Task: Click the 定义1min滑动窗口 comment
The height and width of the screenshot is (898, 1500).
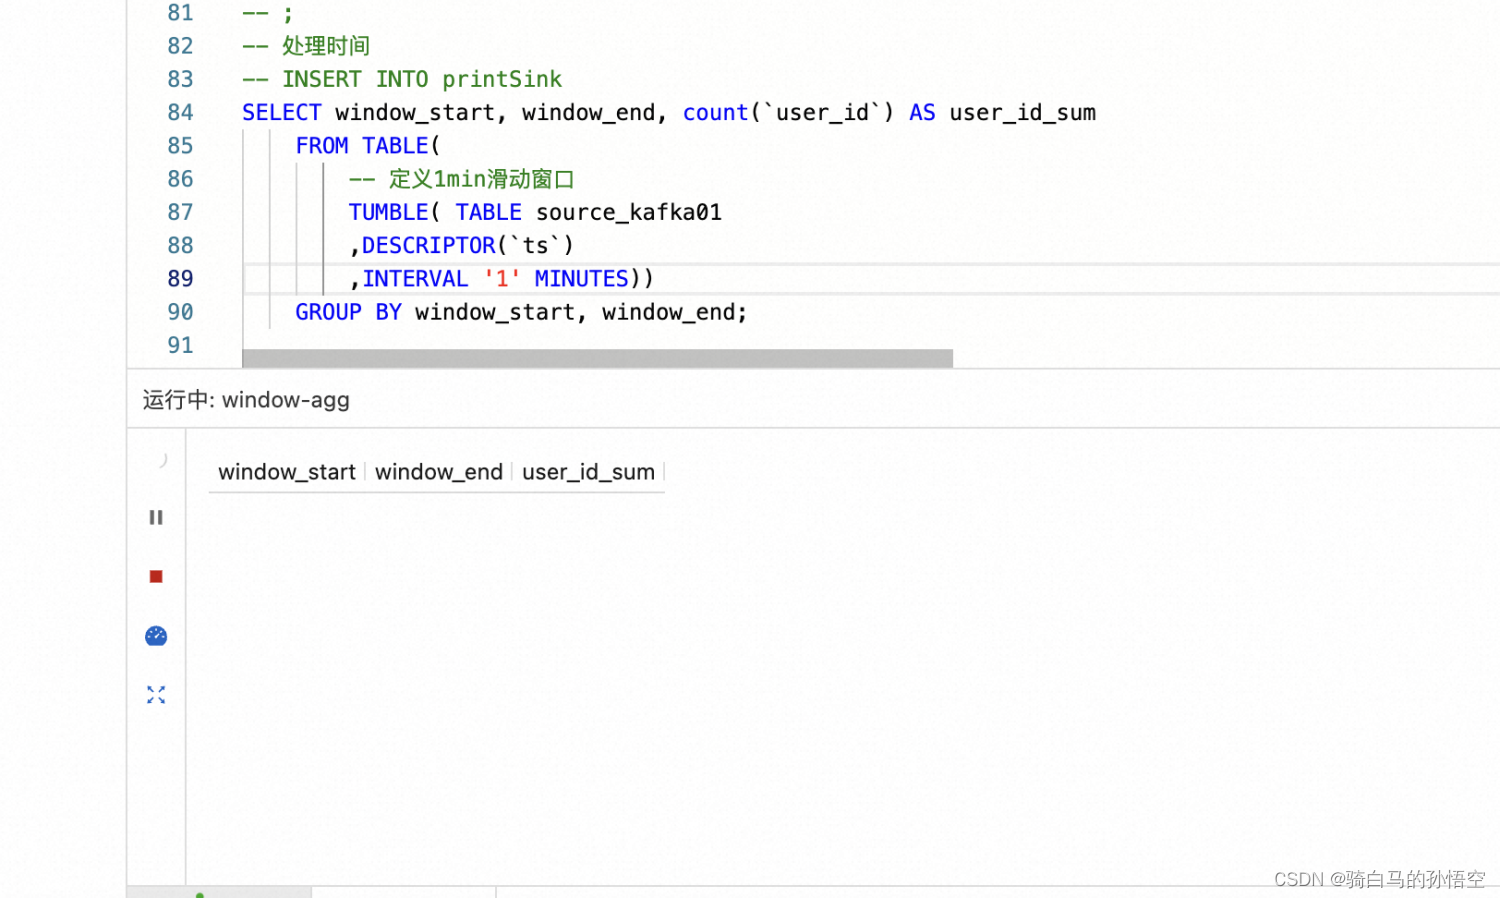Action: point(462,179)
